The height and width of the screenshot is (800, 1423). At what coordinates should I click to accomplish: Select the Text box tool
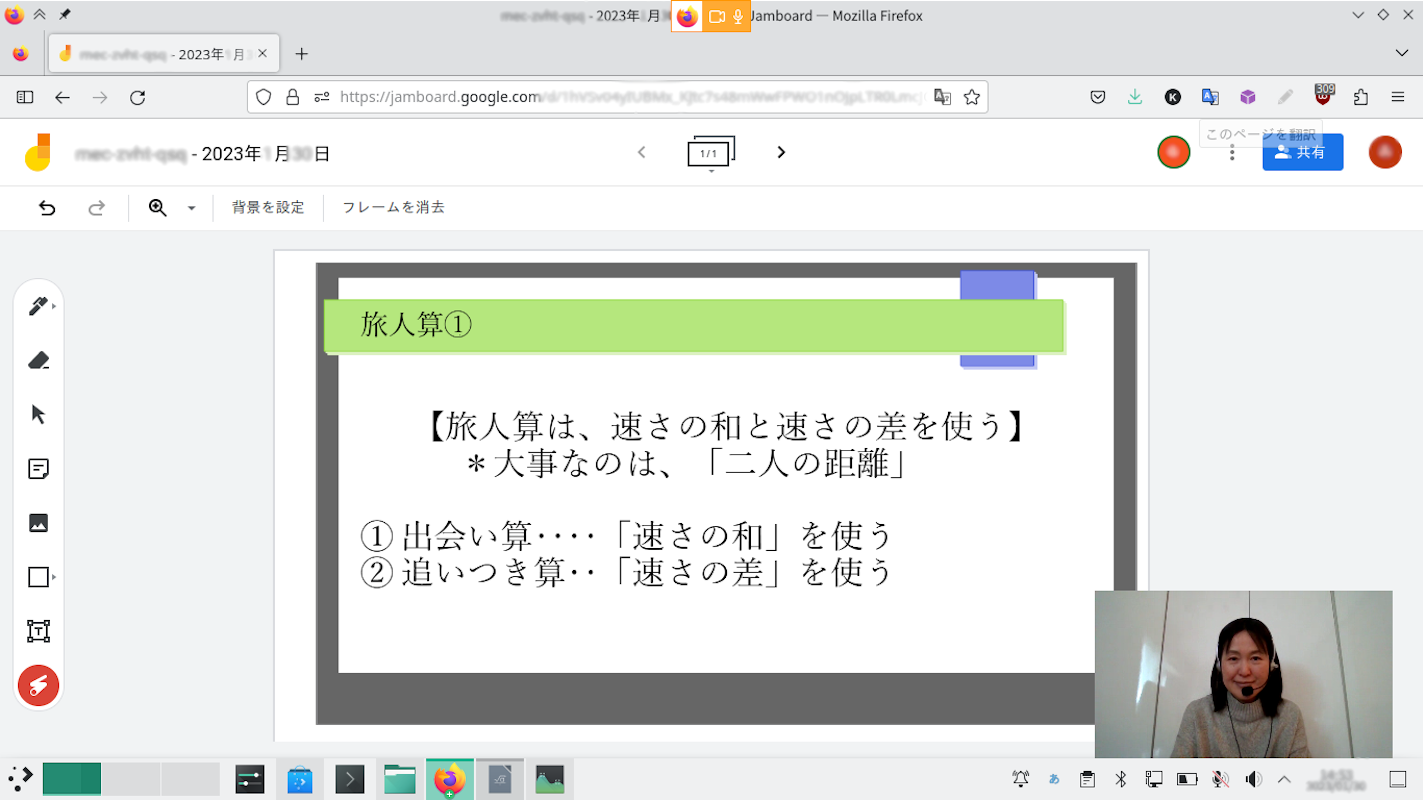pos(38,631)
